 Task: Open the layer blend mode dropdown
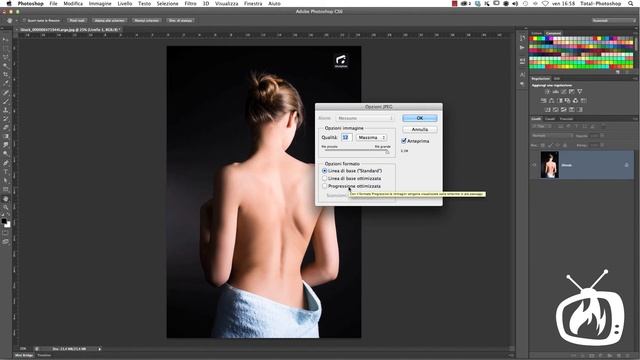click(553, 136)
